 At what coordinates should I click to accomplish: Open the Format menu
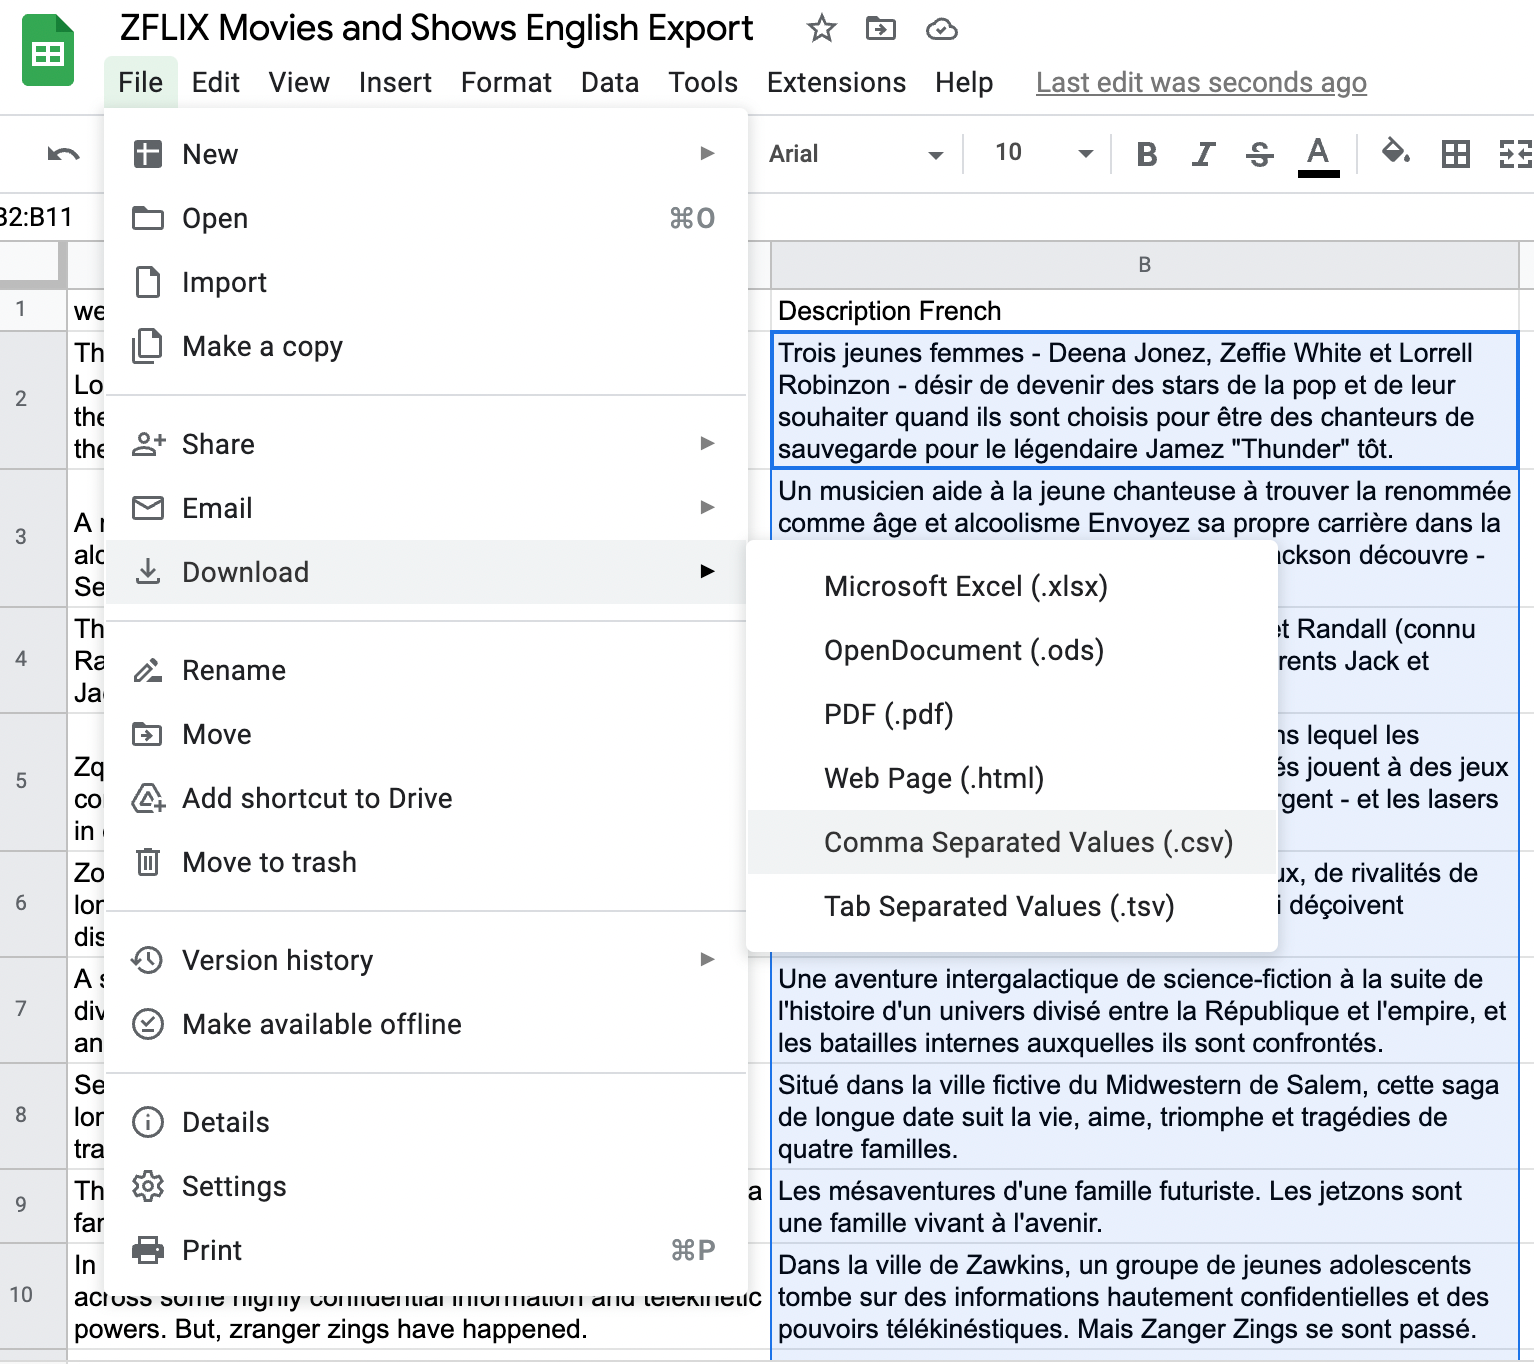(x=506, y=82)
